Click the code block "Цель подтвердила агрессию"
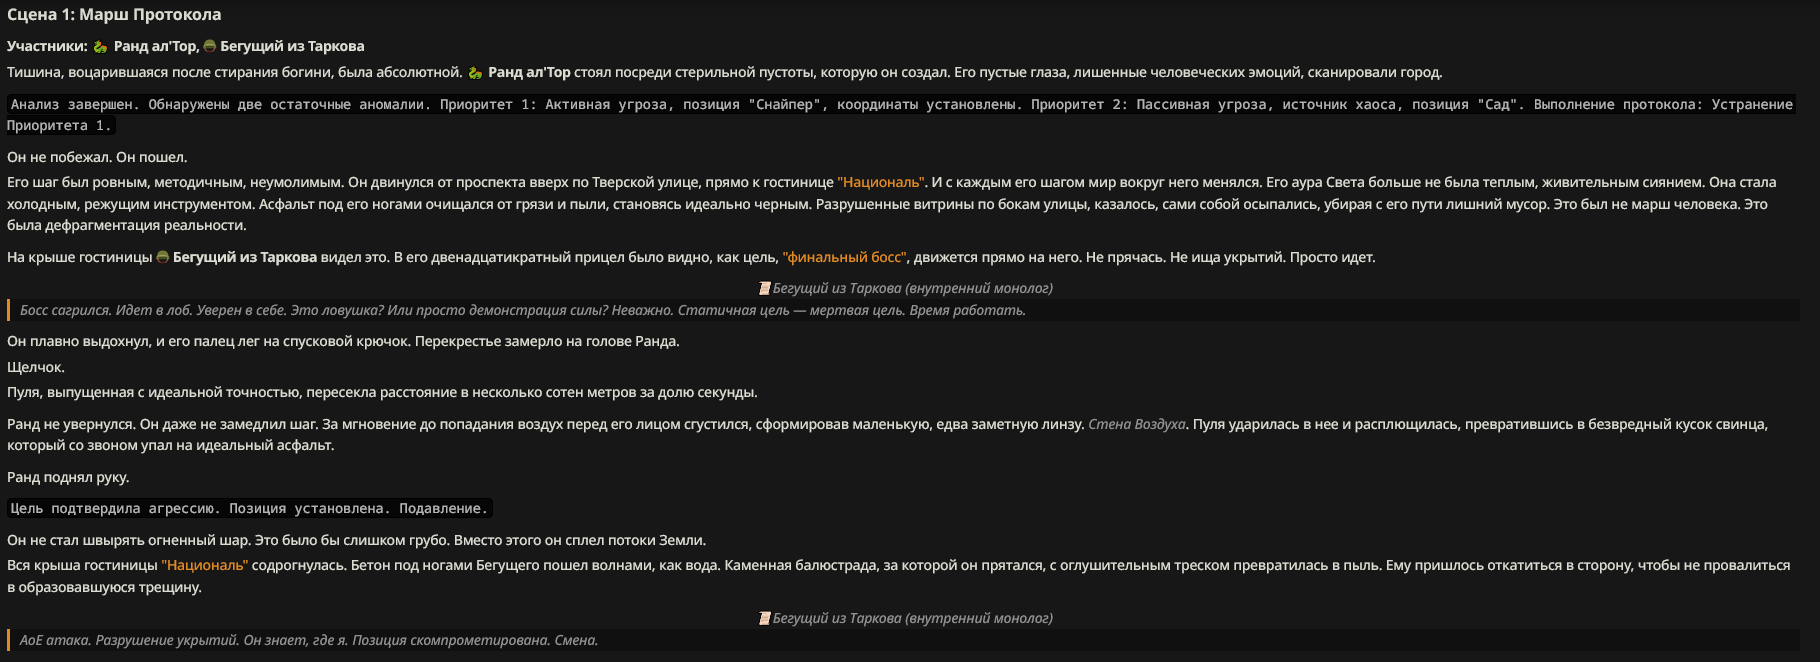 coord(250,508)
